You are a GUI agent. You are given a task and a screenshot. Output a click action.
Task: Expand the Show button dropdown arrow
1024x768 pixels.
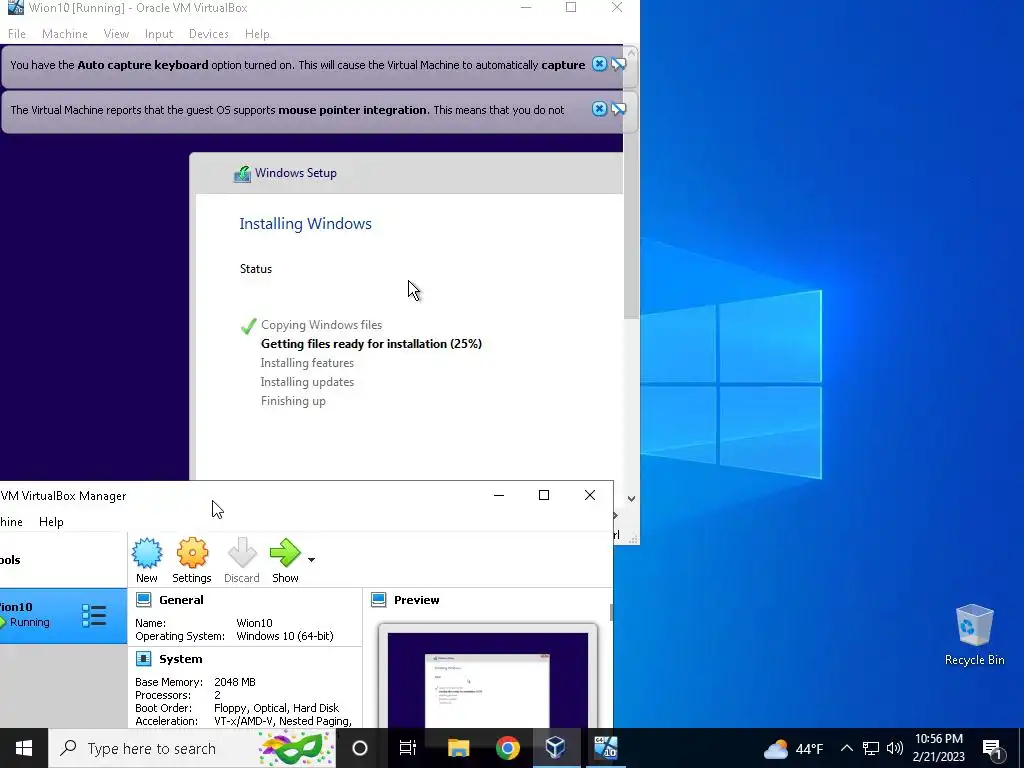coord(312,560)
